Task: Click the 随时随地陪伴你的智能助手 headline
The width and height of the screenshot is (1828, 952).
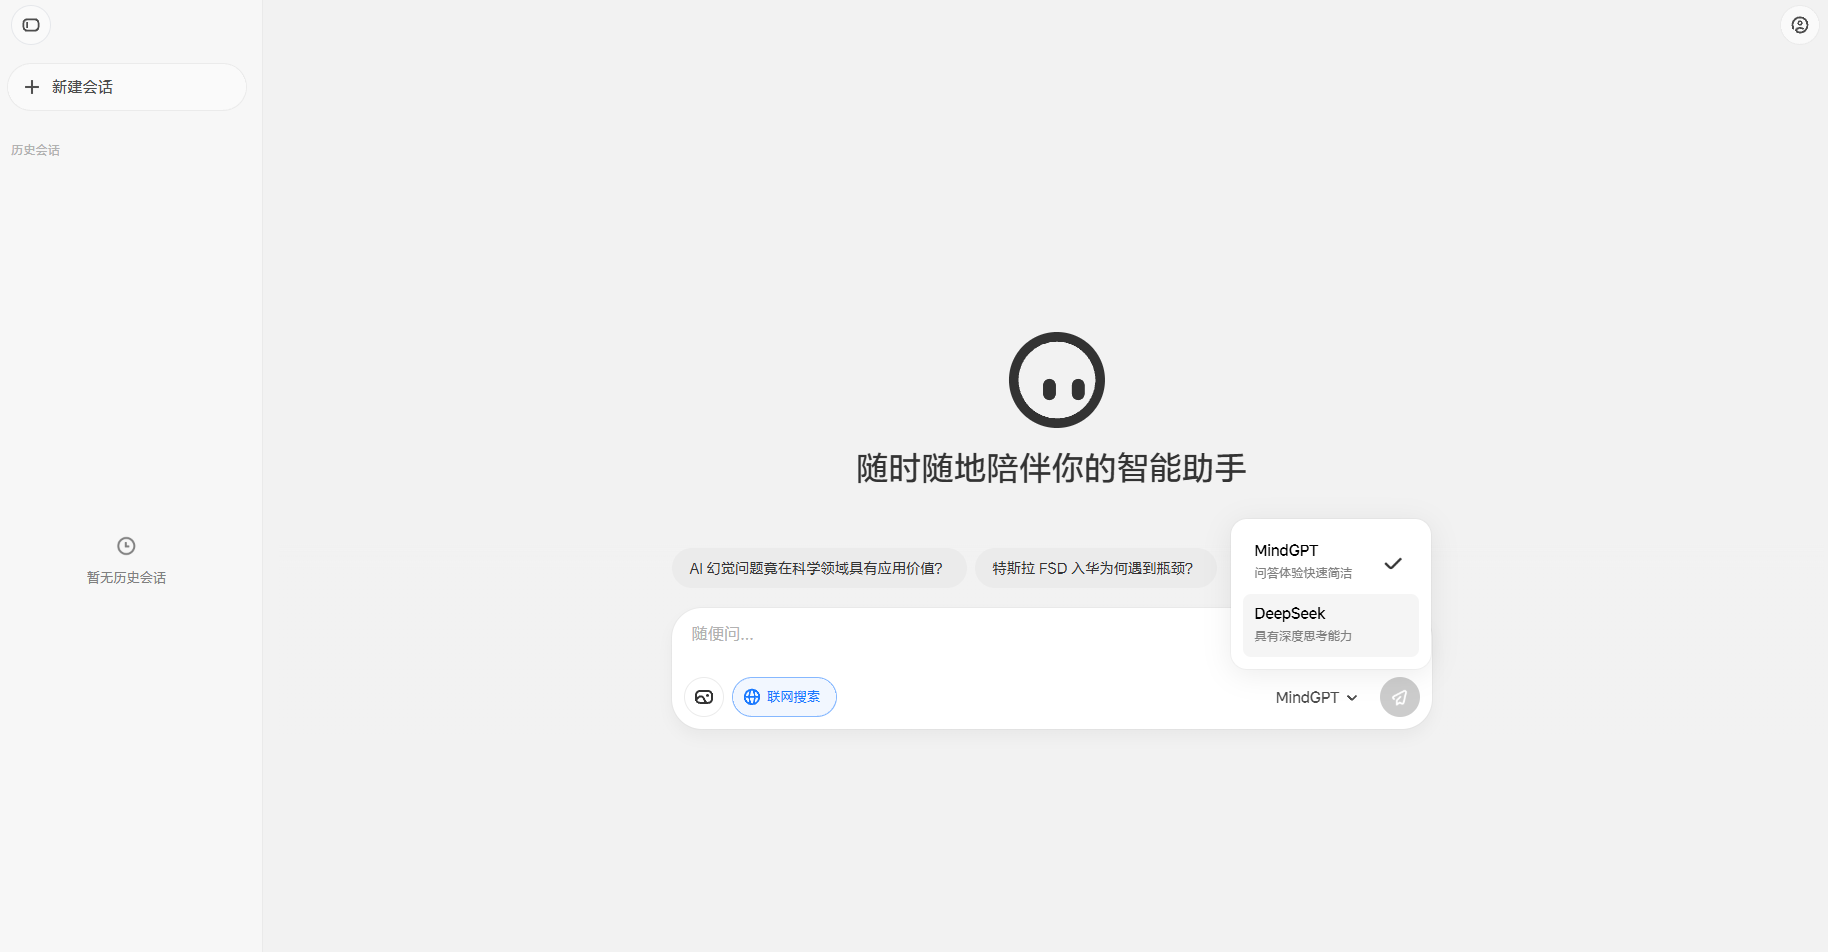Action: 1051,468
